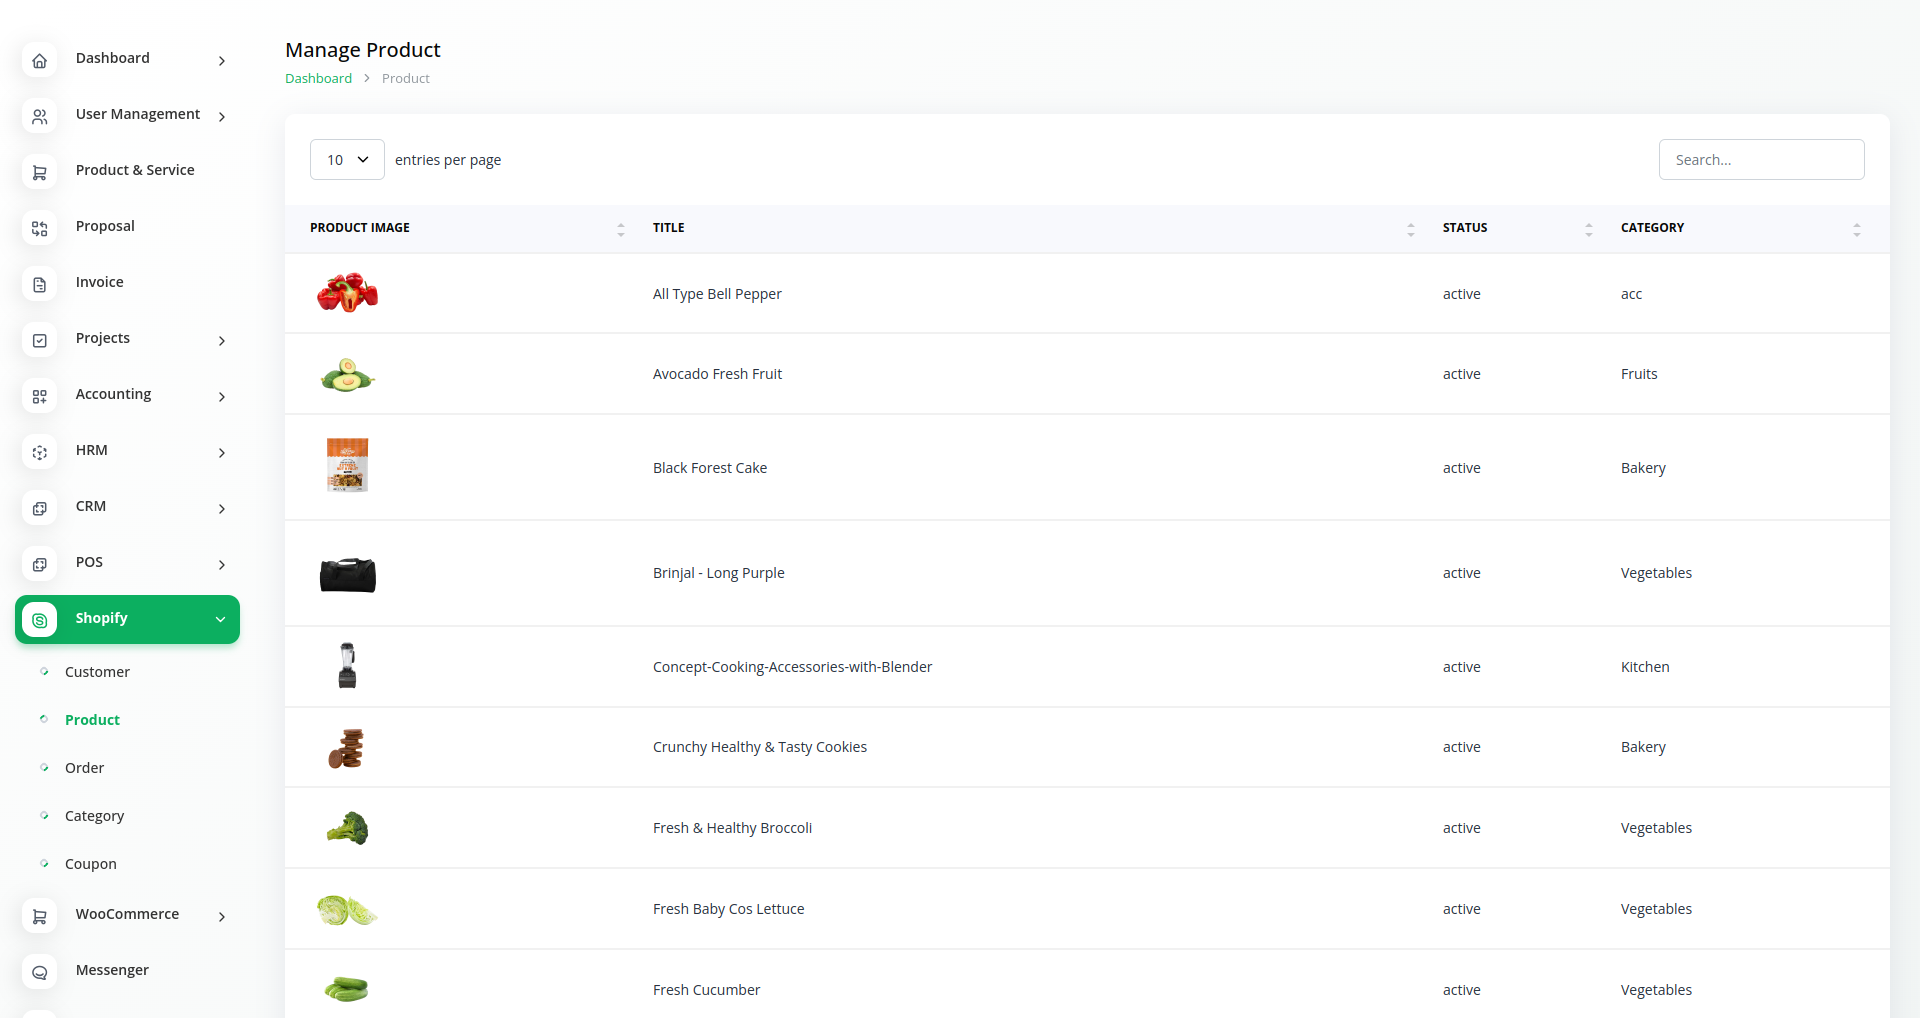Click the Messenger chat bubble icon
The width and height of the screenshot is (1920, 1018).
[x=39, y=972]
